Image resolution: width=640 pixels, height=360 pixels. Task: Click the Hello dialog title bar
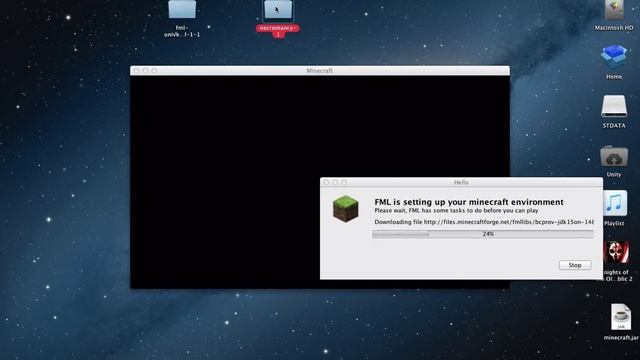(x=461, y=182)
